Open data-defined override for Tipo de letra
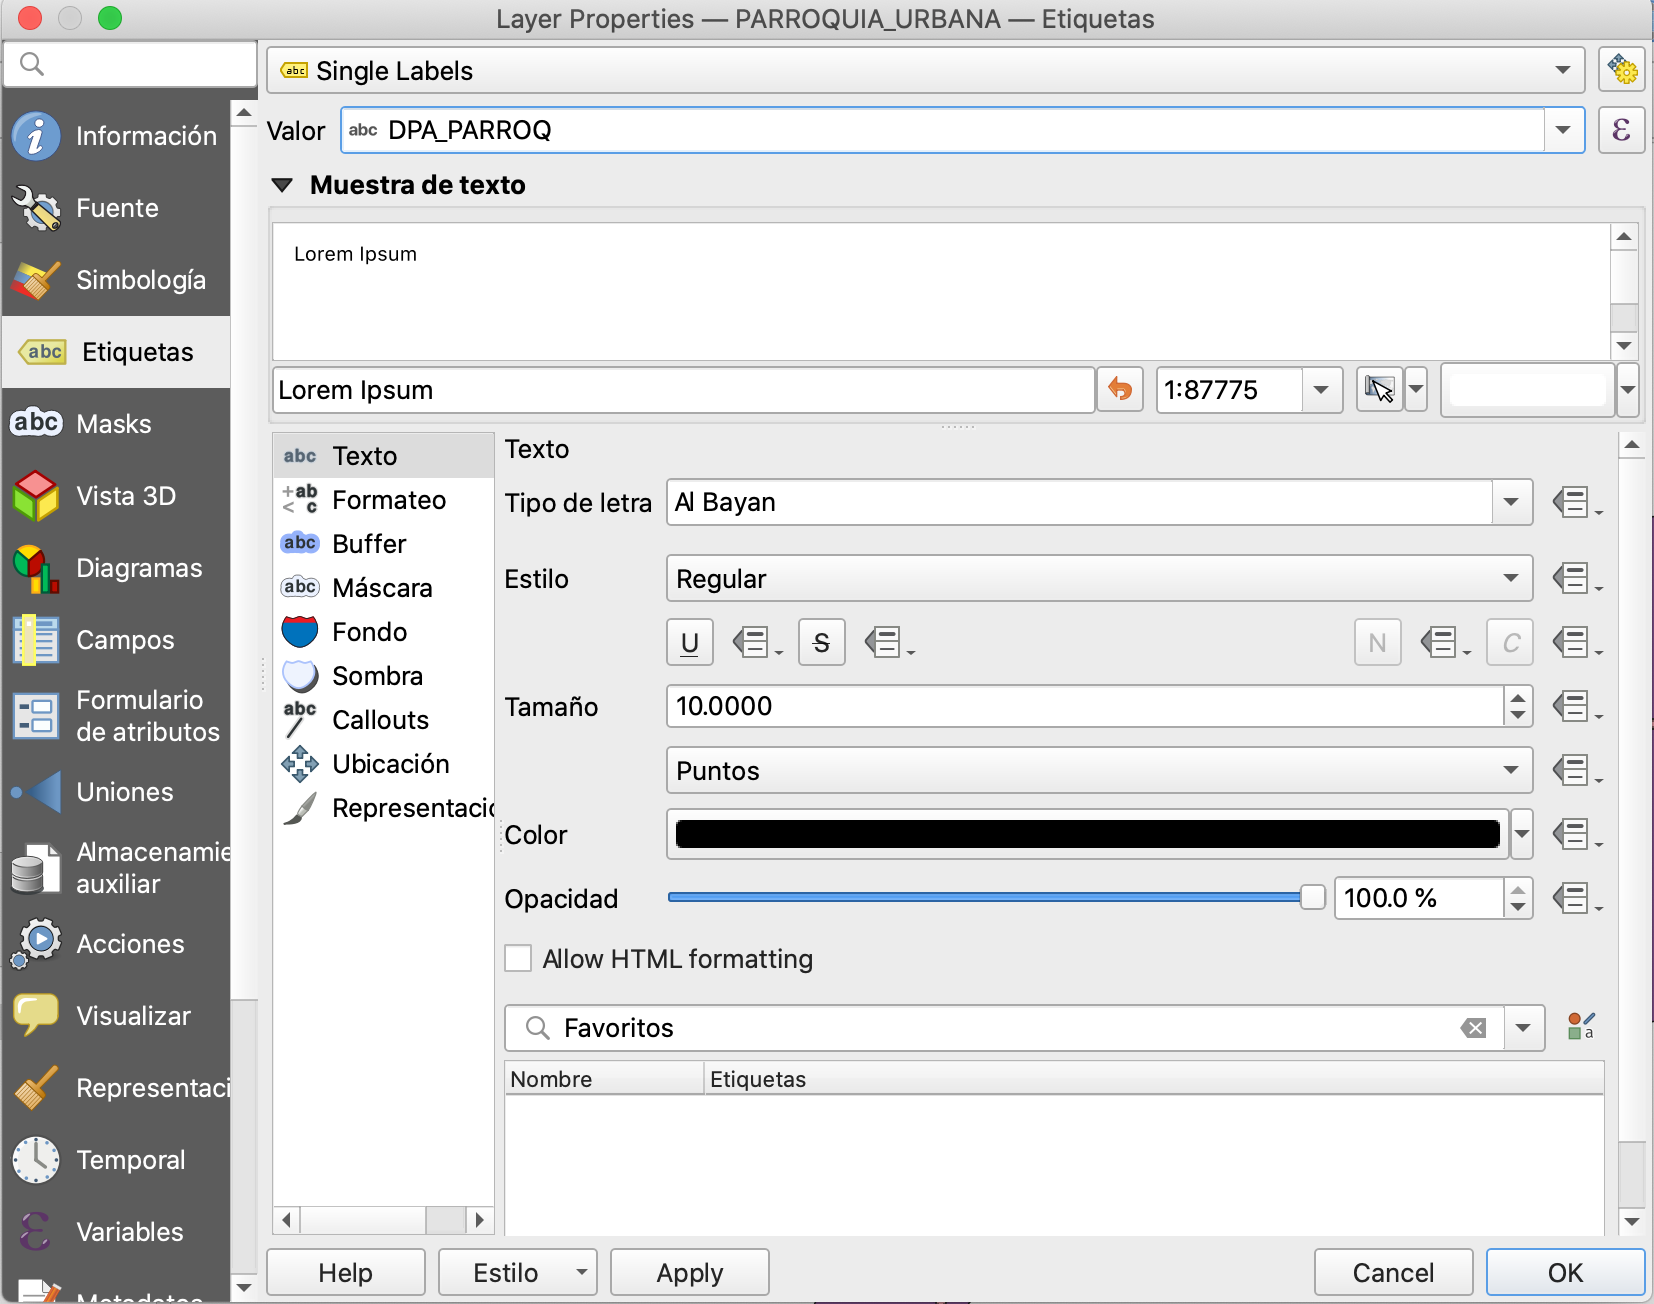The image size is (1654, 1304). (x=1575, y=502)
